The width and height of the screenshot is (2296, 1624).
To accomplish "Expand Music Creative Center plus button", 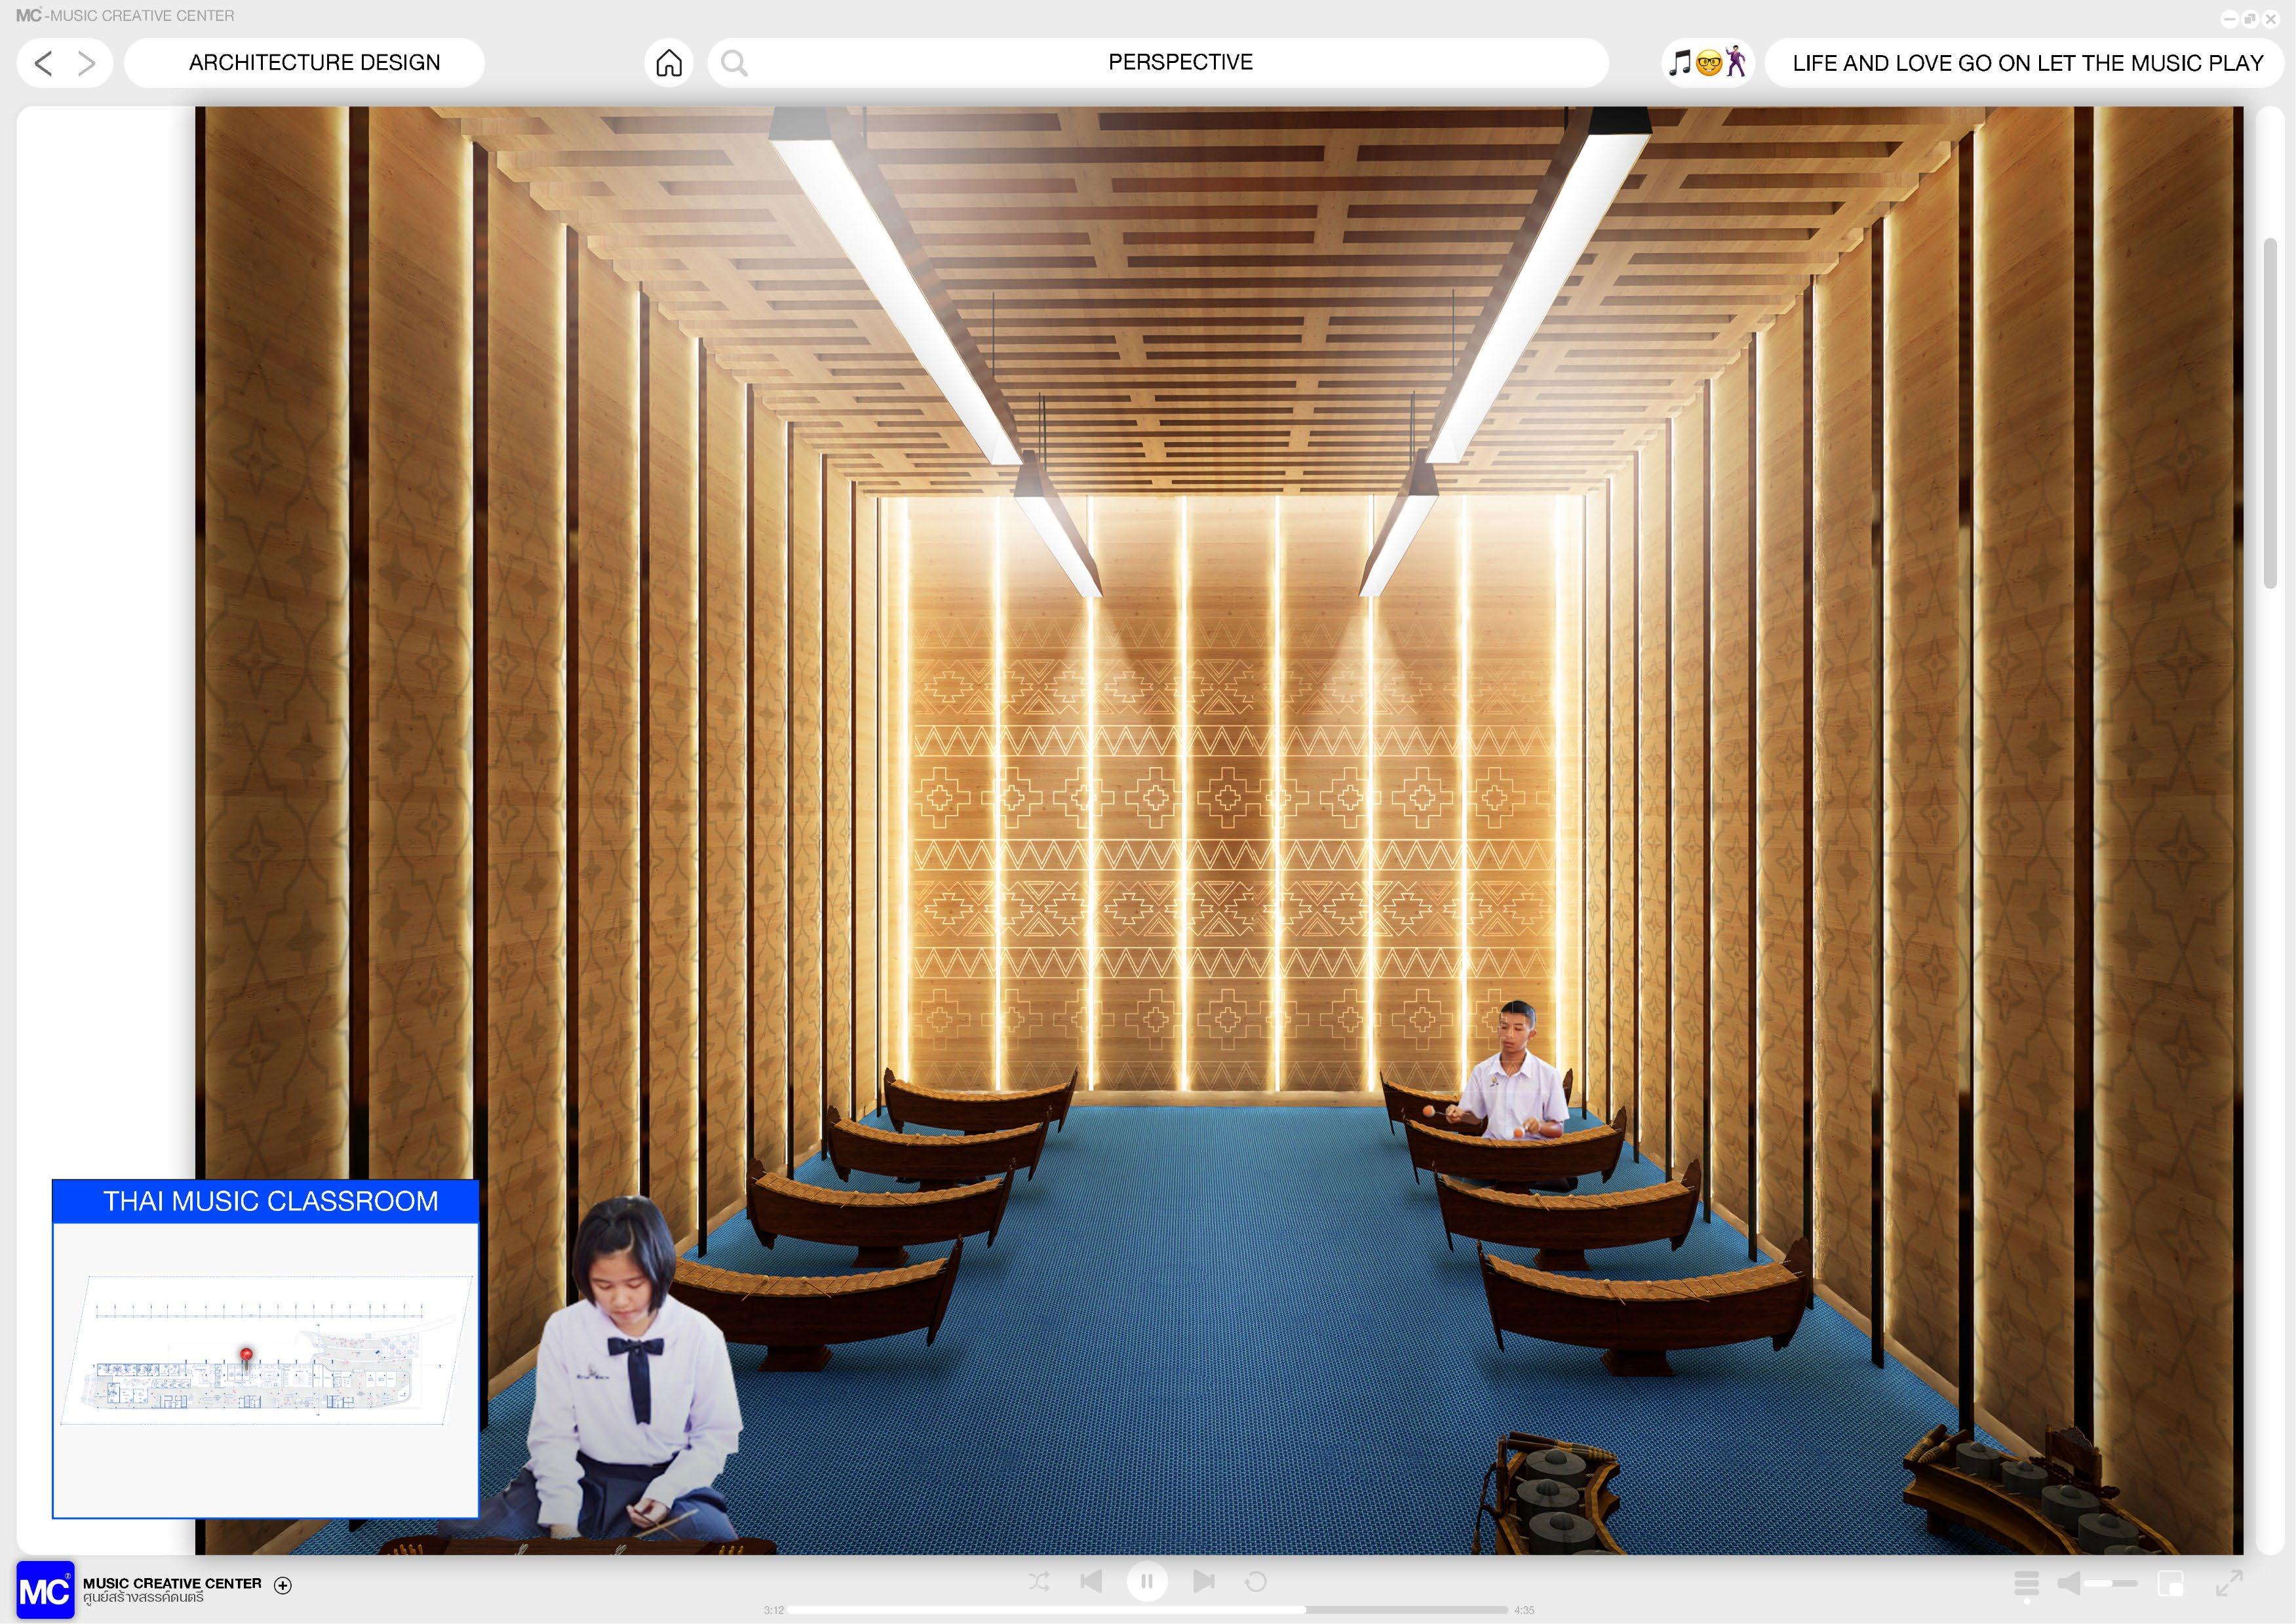I will 283,1585.
